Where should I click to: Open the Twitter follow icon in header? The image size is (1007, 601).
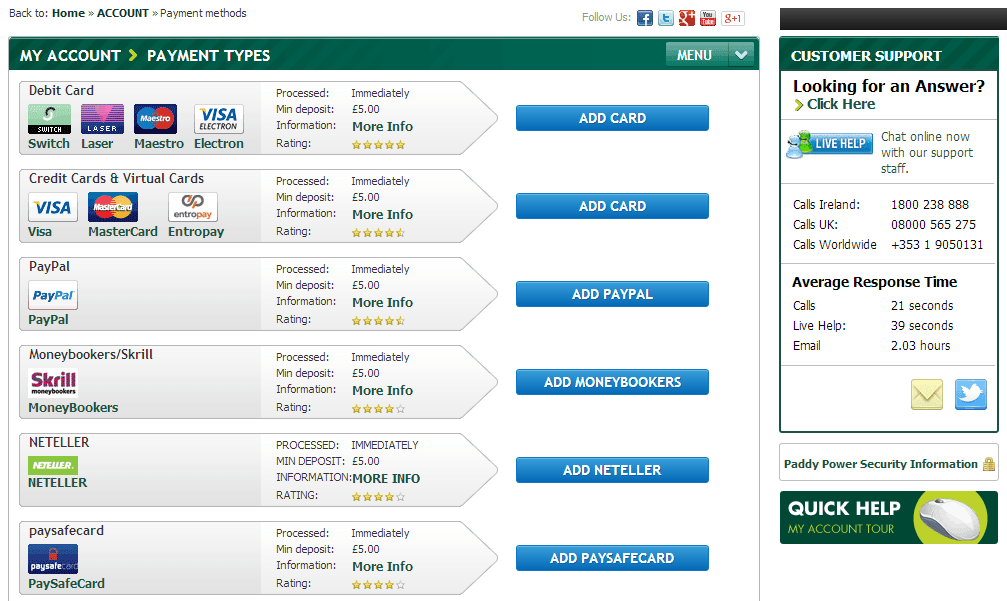(x=666, y=18)
